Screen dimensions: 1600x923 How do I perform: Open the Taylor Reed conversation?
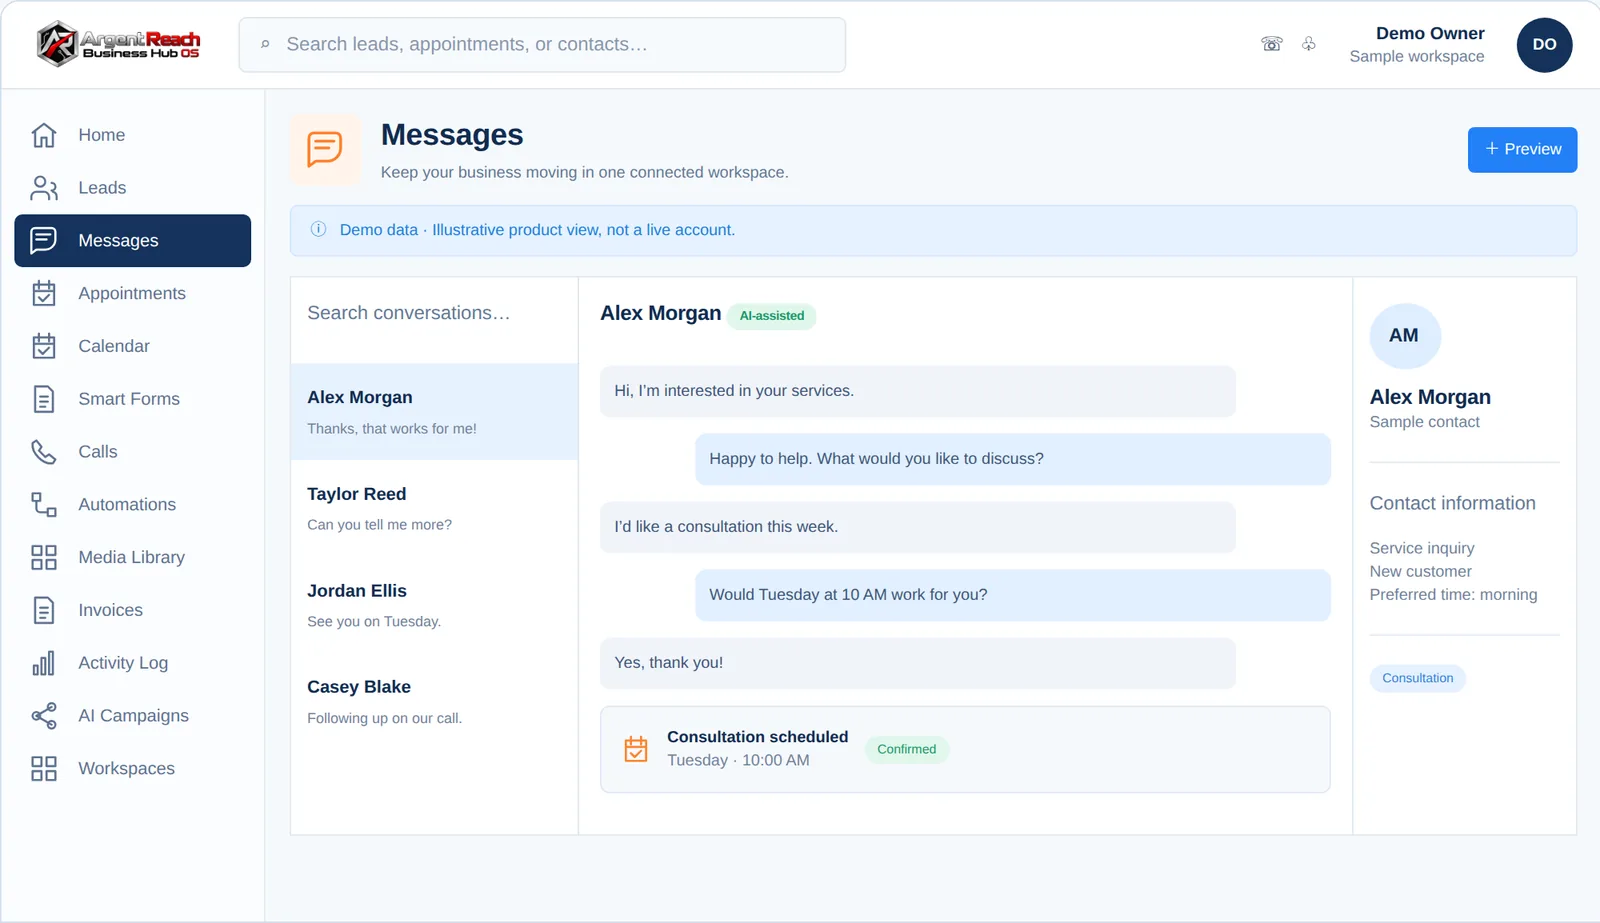[x=434, y=508]
